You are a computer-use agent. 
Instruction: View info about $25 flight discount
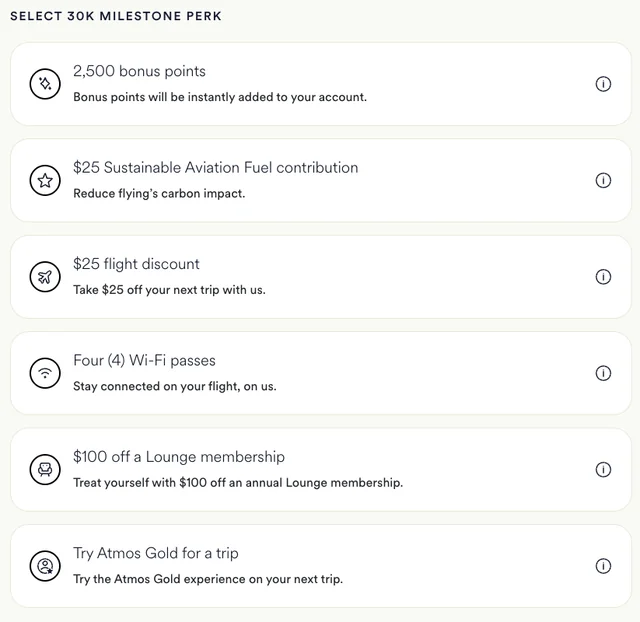(603, 277)
